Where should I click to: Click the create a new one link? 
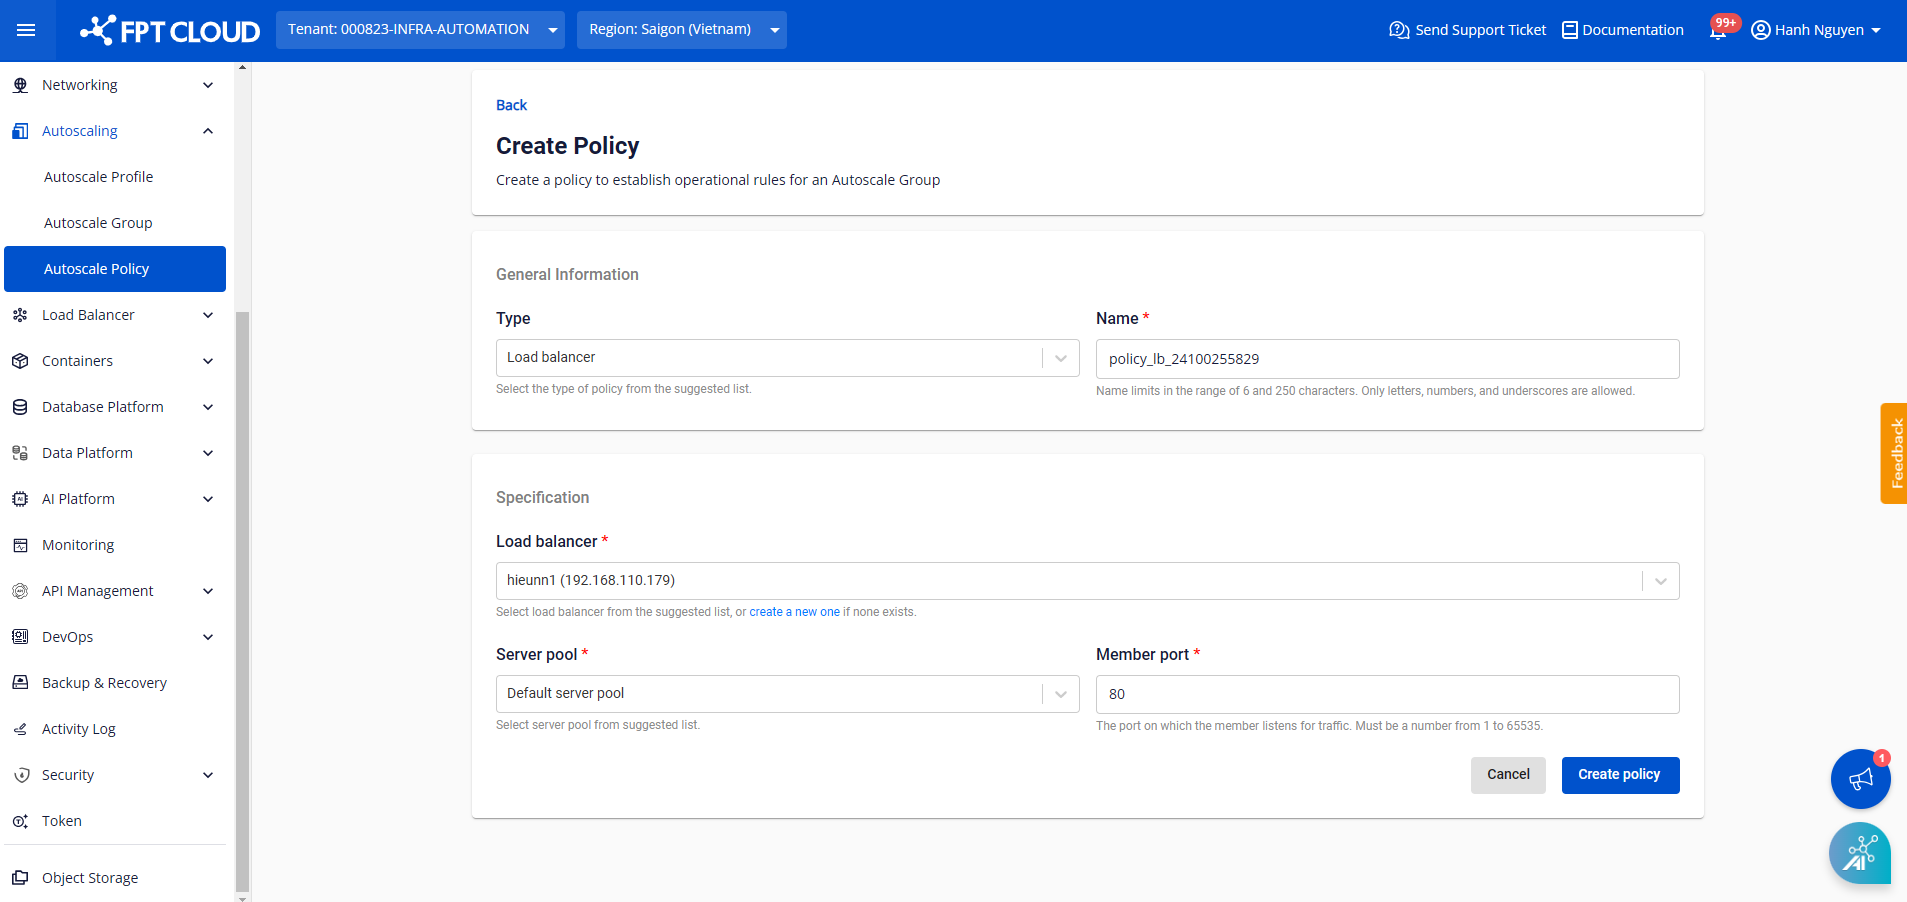click(x=794, y=611)
